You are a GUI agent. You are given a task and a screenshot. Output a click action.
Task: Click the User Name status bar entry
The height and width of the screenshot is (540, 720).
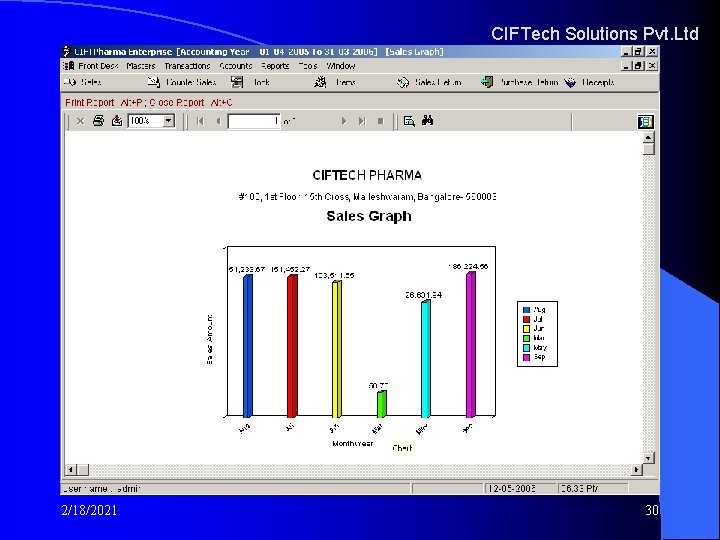click(101, 489)
